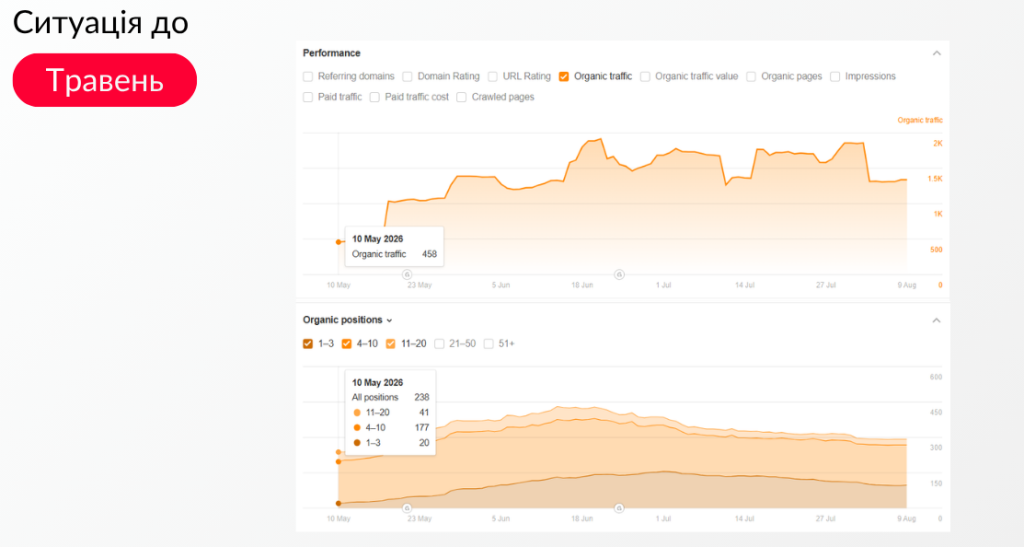Enable the Impressions checkbox
Viewport: 1024px width, 547px height.
pos(835,77)
